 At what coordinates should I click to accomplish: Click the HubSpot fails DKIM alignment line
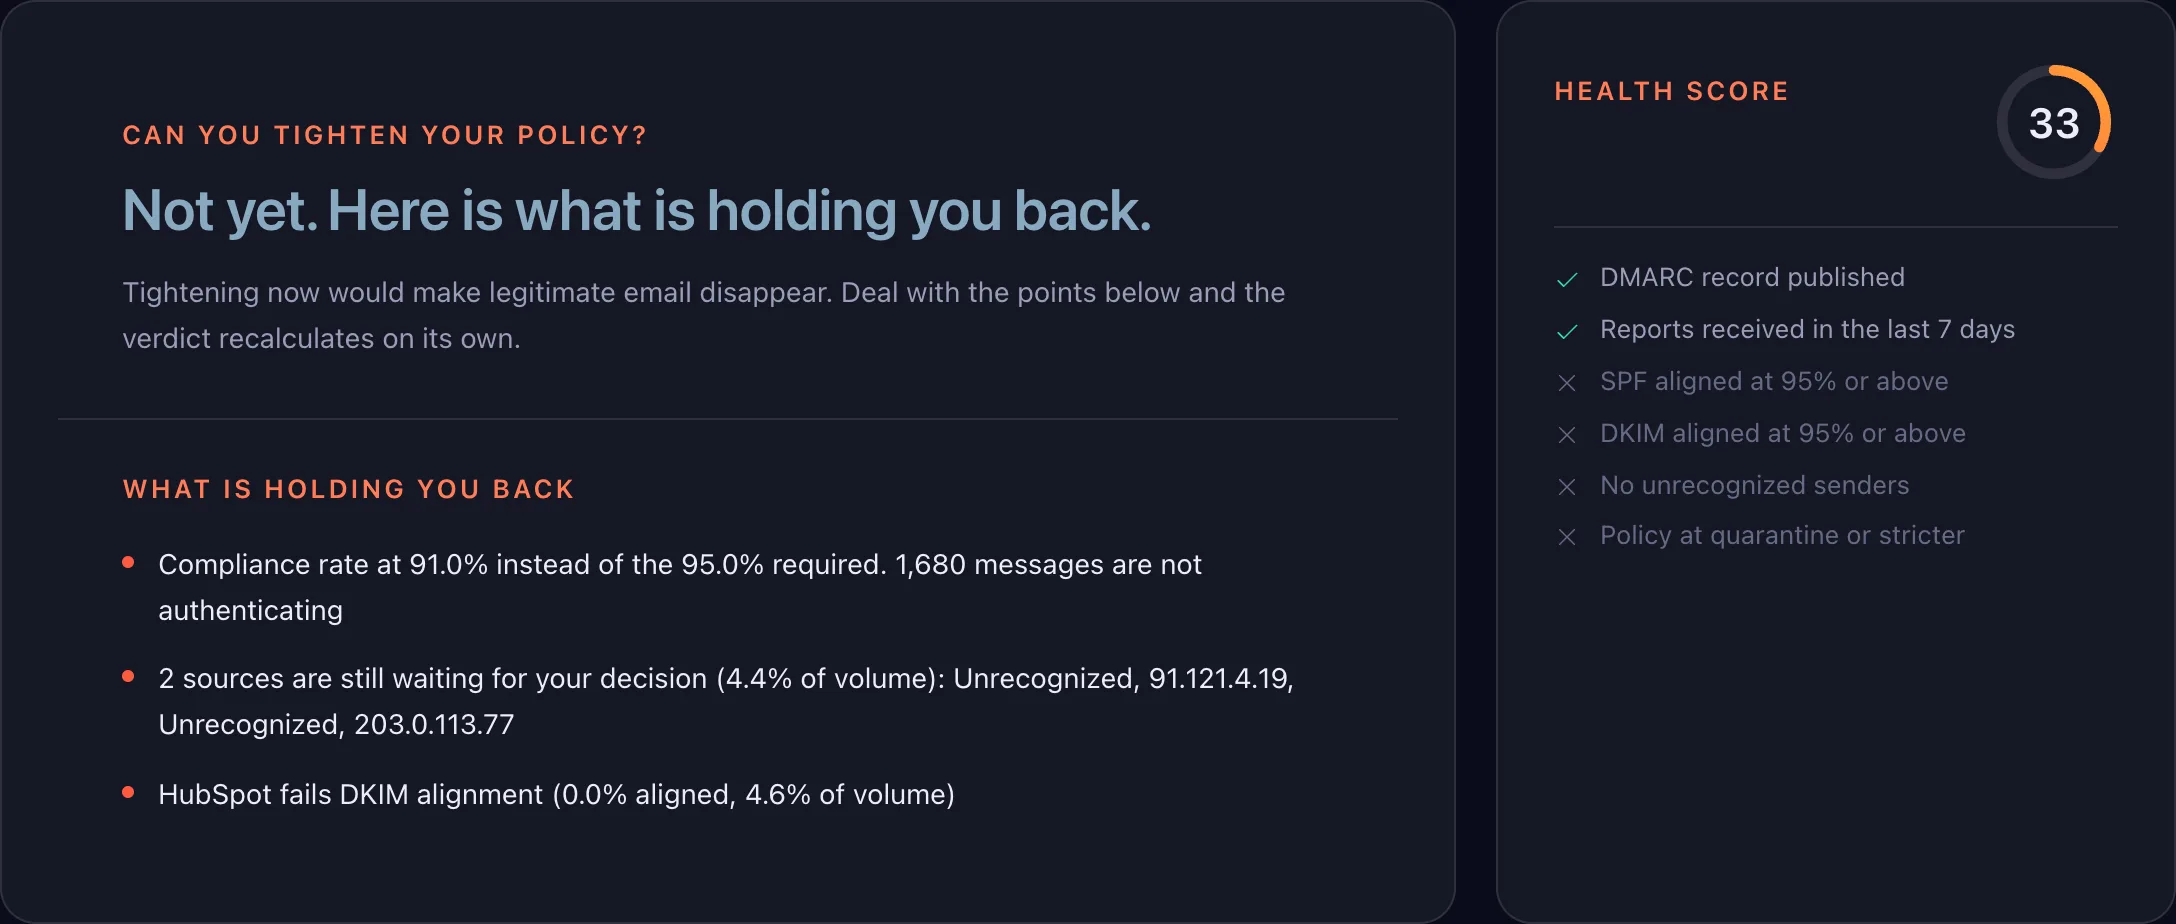(556, 794)
